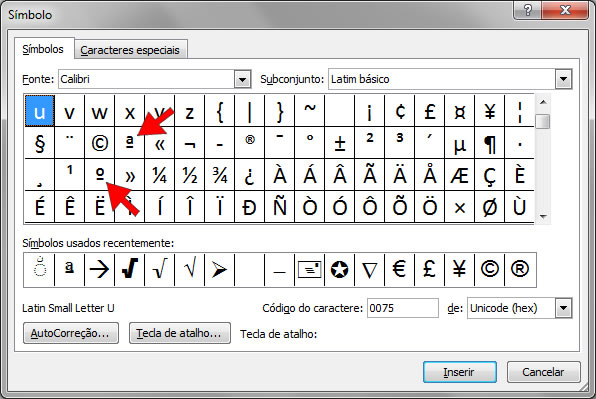The image size is (596, 399).
Task: Pick the copyright © symbol in the main character grid
Action: (100, 142)
